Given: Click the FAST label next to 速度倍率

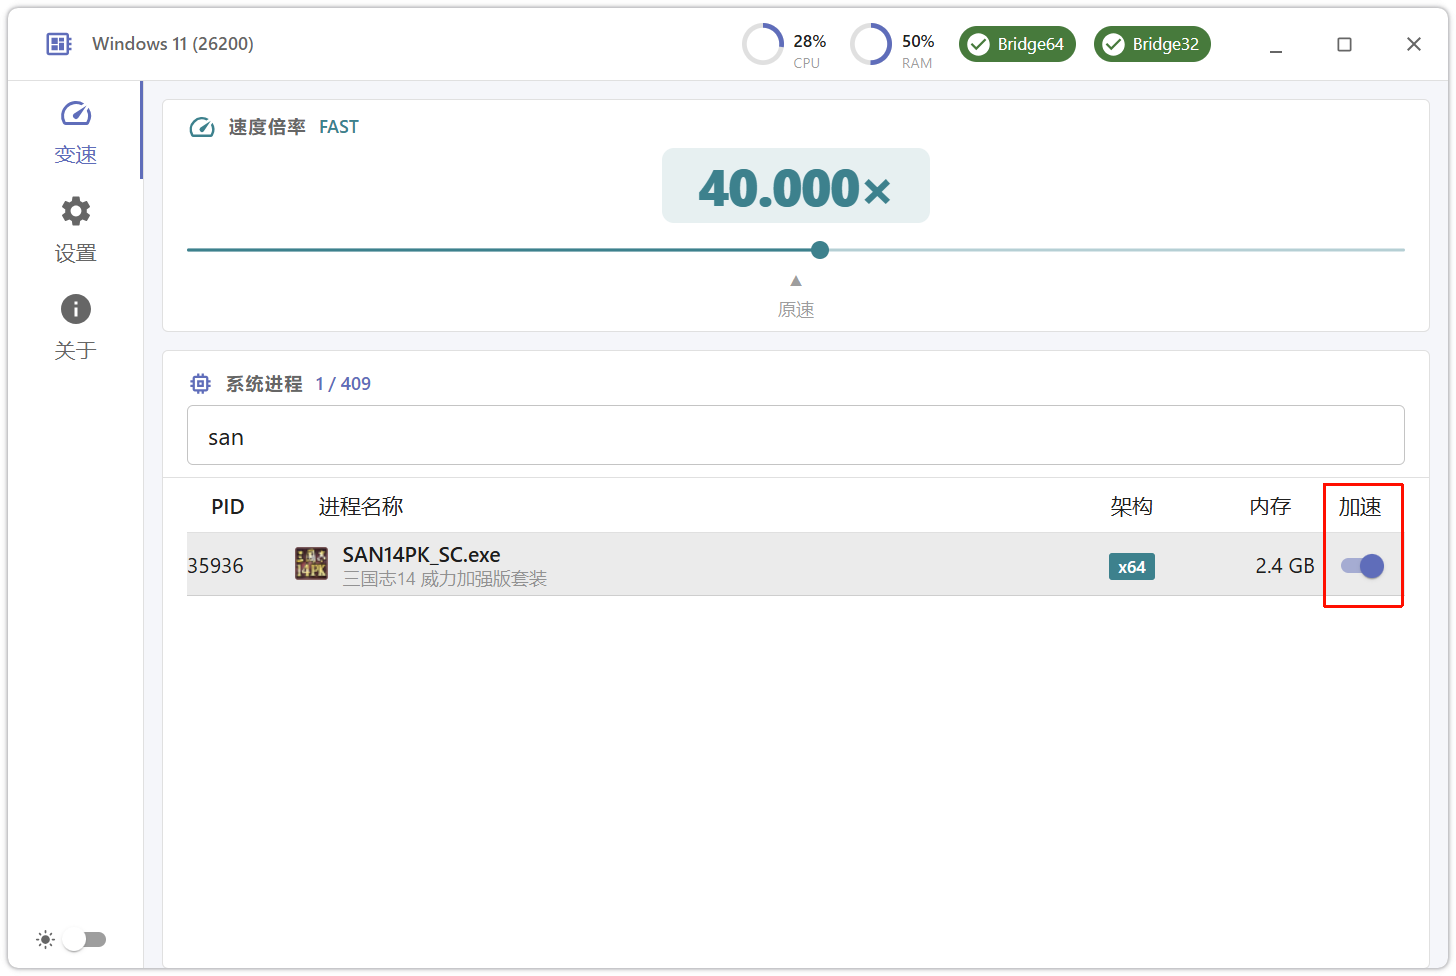Looking at the screenshot, I should (339, 127).
